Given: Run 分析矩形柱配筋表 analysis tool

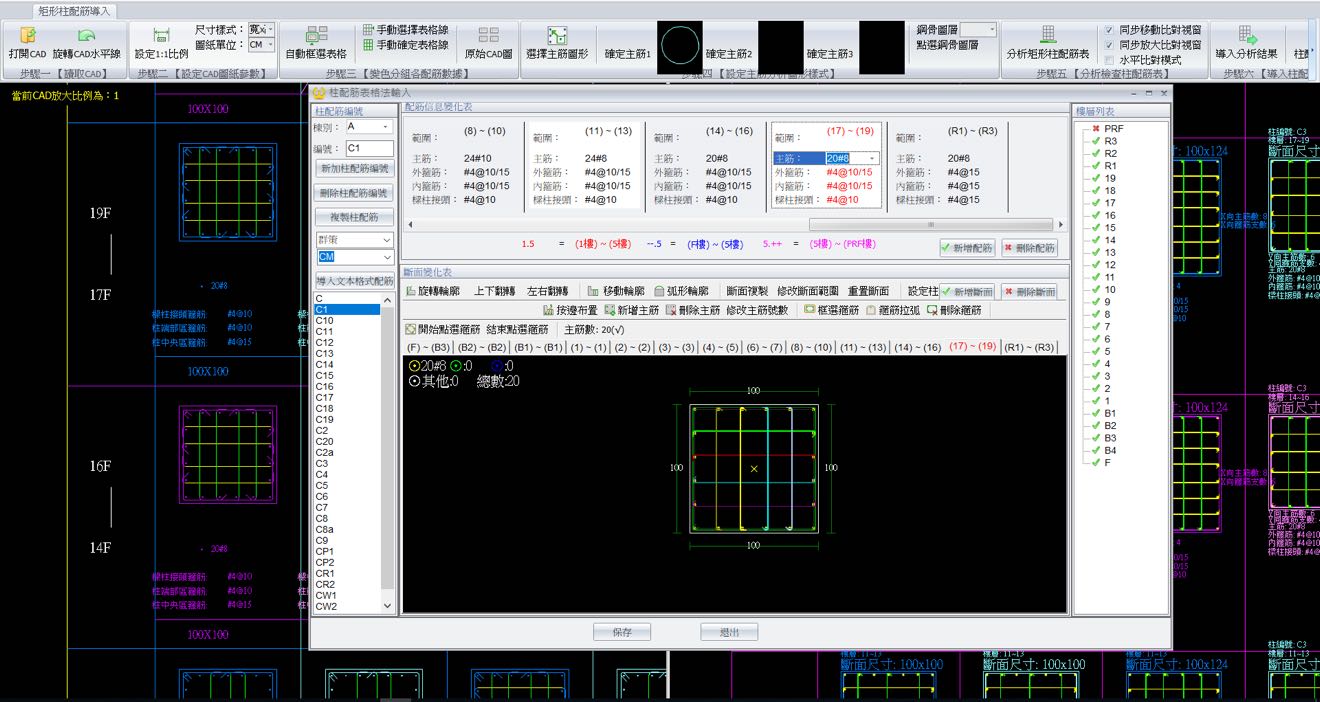Looking at the screenshot, I should tap(1048, 36).
